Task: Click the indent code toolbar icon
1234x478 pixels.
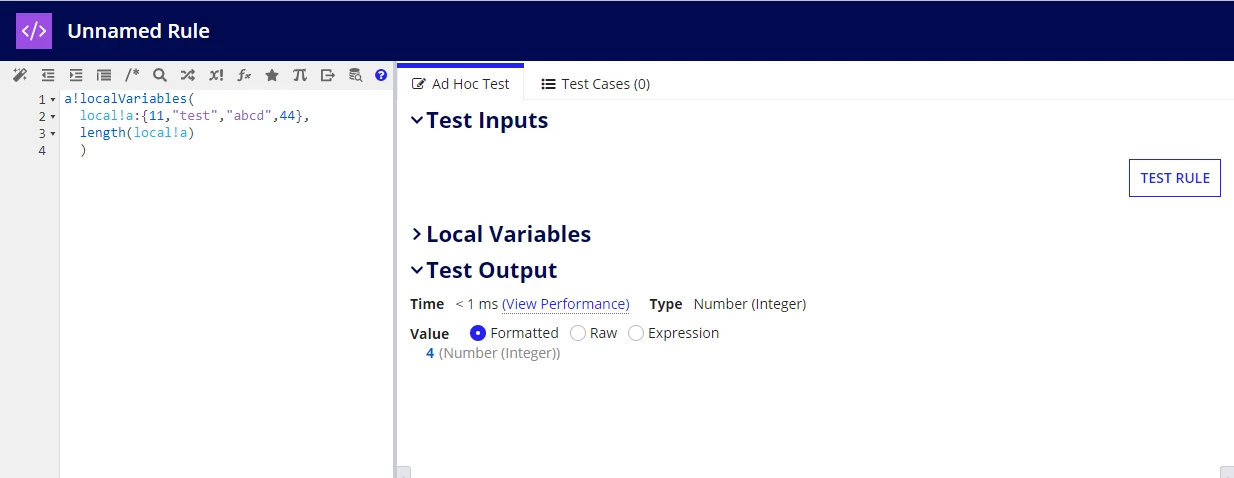Action: (76, 75)
